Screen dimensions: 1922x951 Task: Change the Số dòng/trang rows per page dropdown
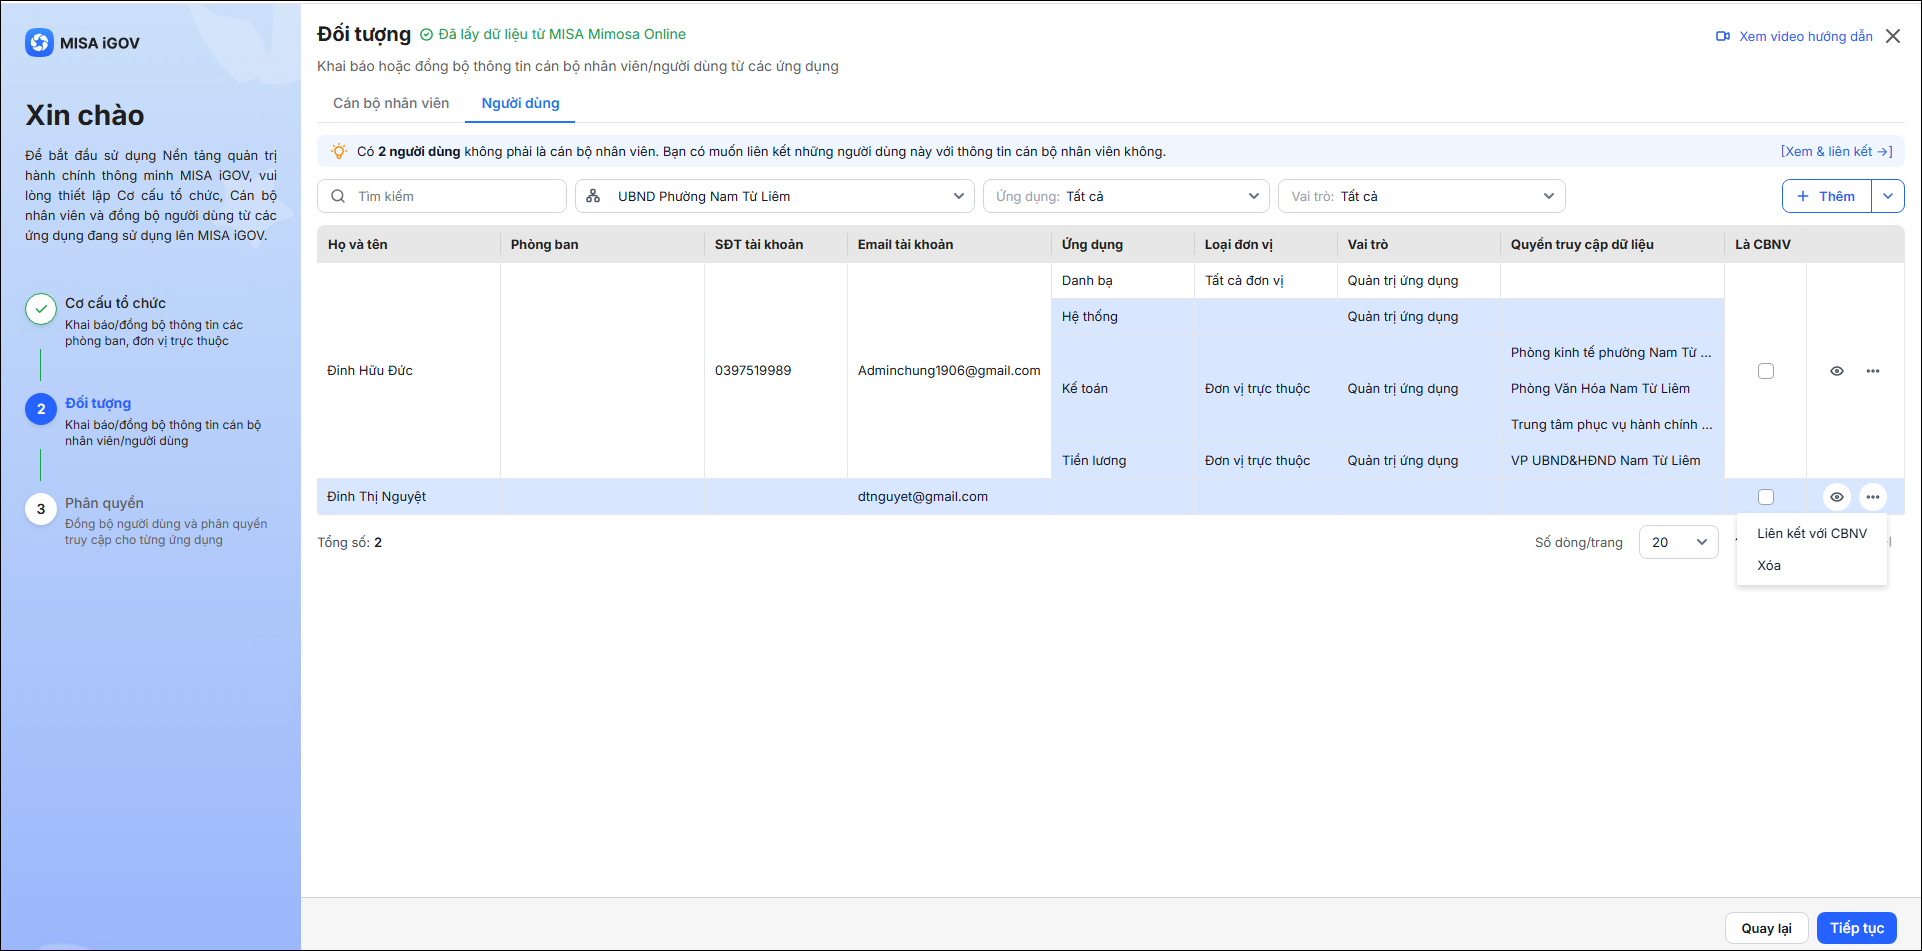pyautogui.click(x=1679, y=542)
